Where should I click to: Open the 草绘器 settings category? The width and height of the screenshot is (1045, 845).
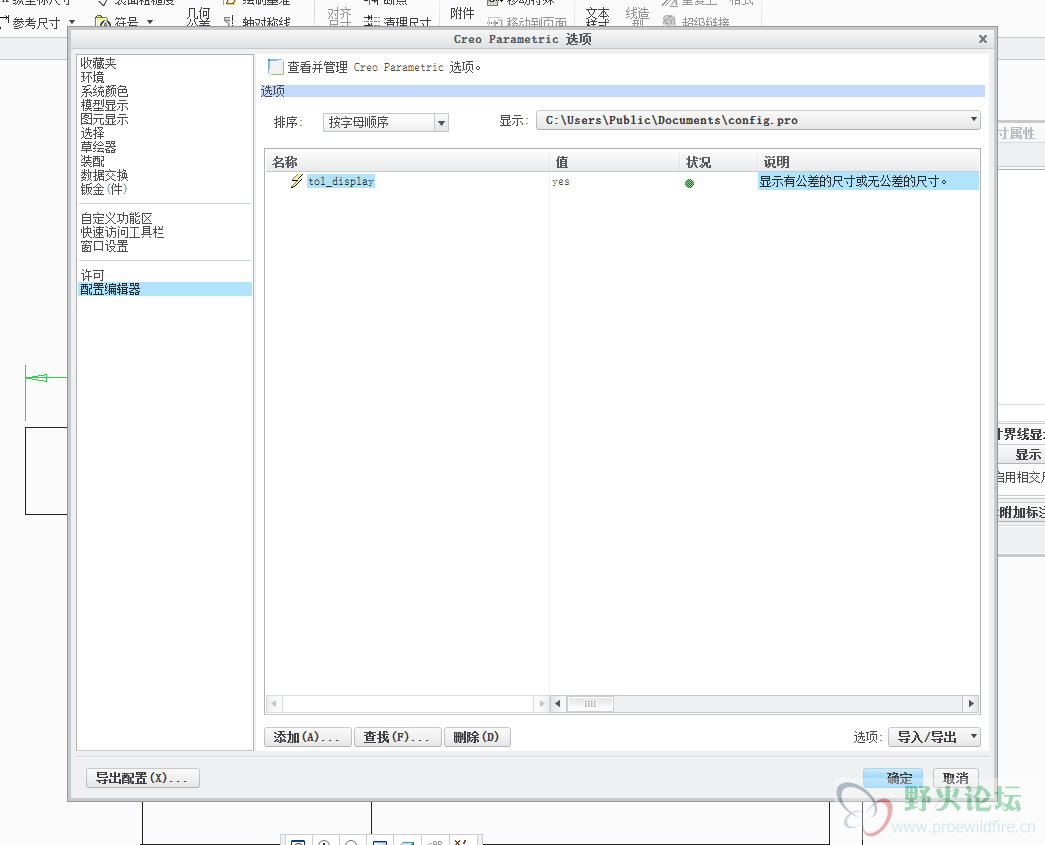click(x=98, y=147)
